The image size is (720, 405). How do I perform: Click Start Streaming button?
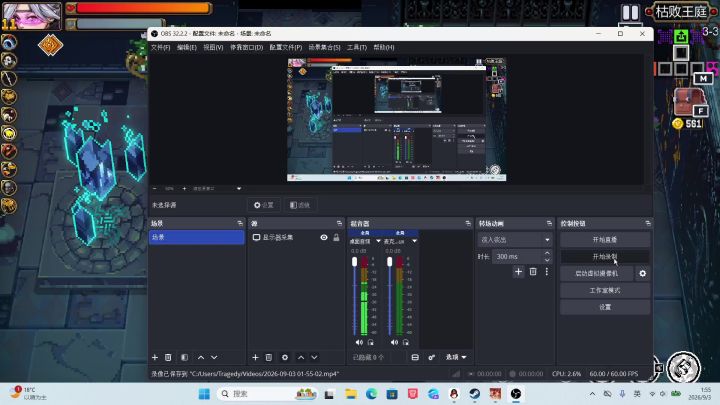point(605,240)
